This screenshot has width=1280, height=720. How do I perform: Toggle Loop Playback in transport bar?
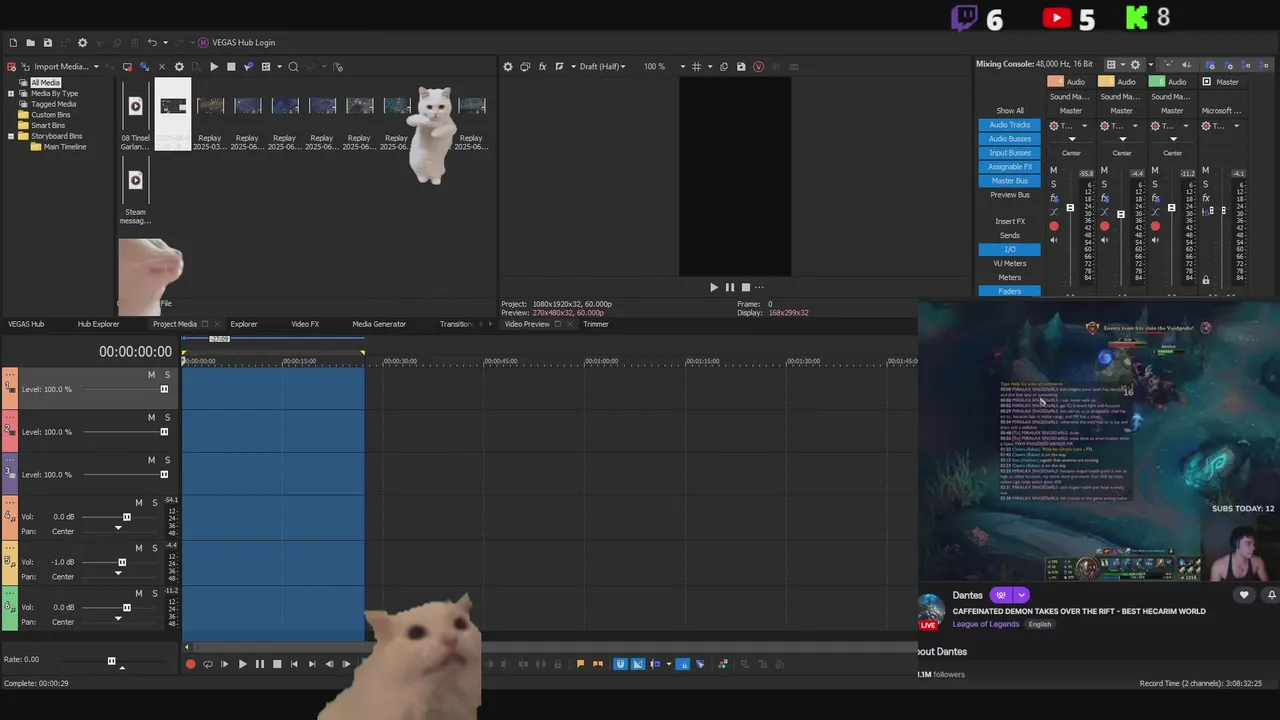click(207, 664)
